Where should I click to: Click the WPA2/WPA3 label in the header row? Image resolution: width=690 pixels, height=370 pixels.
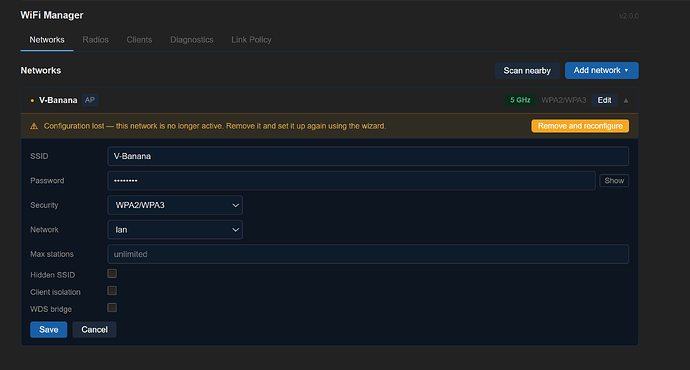563,100
